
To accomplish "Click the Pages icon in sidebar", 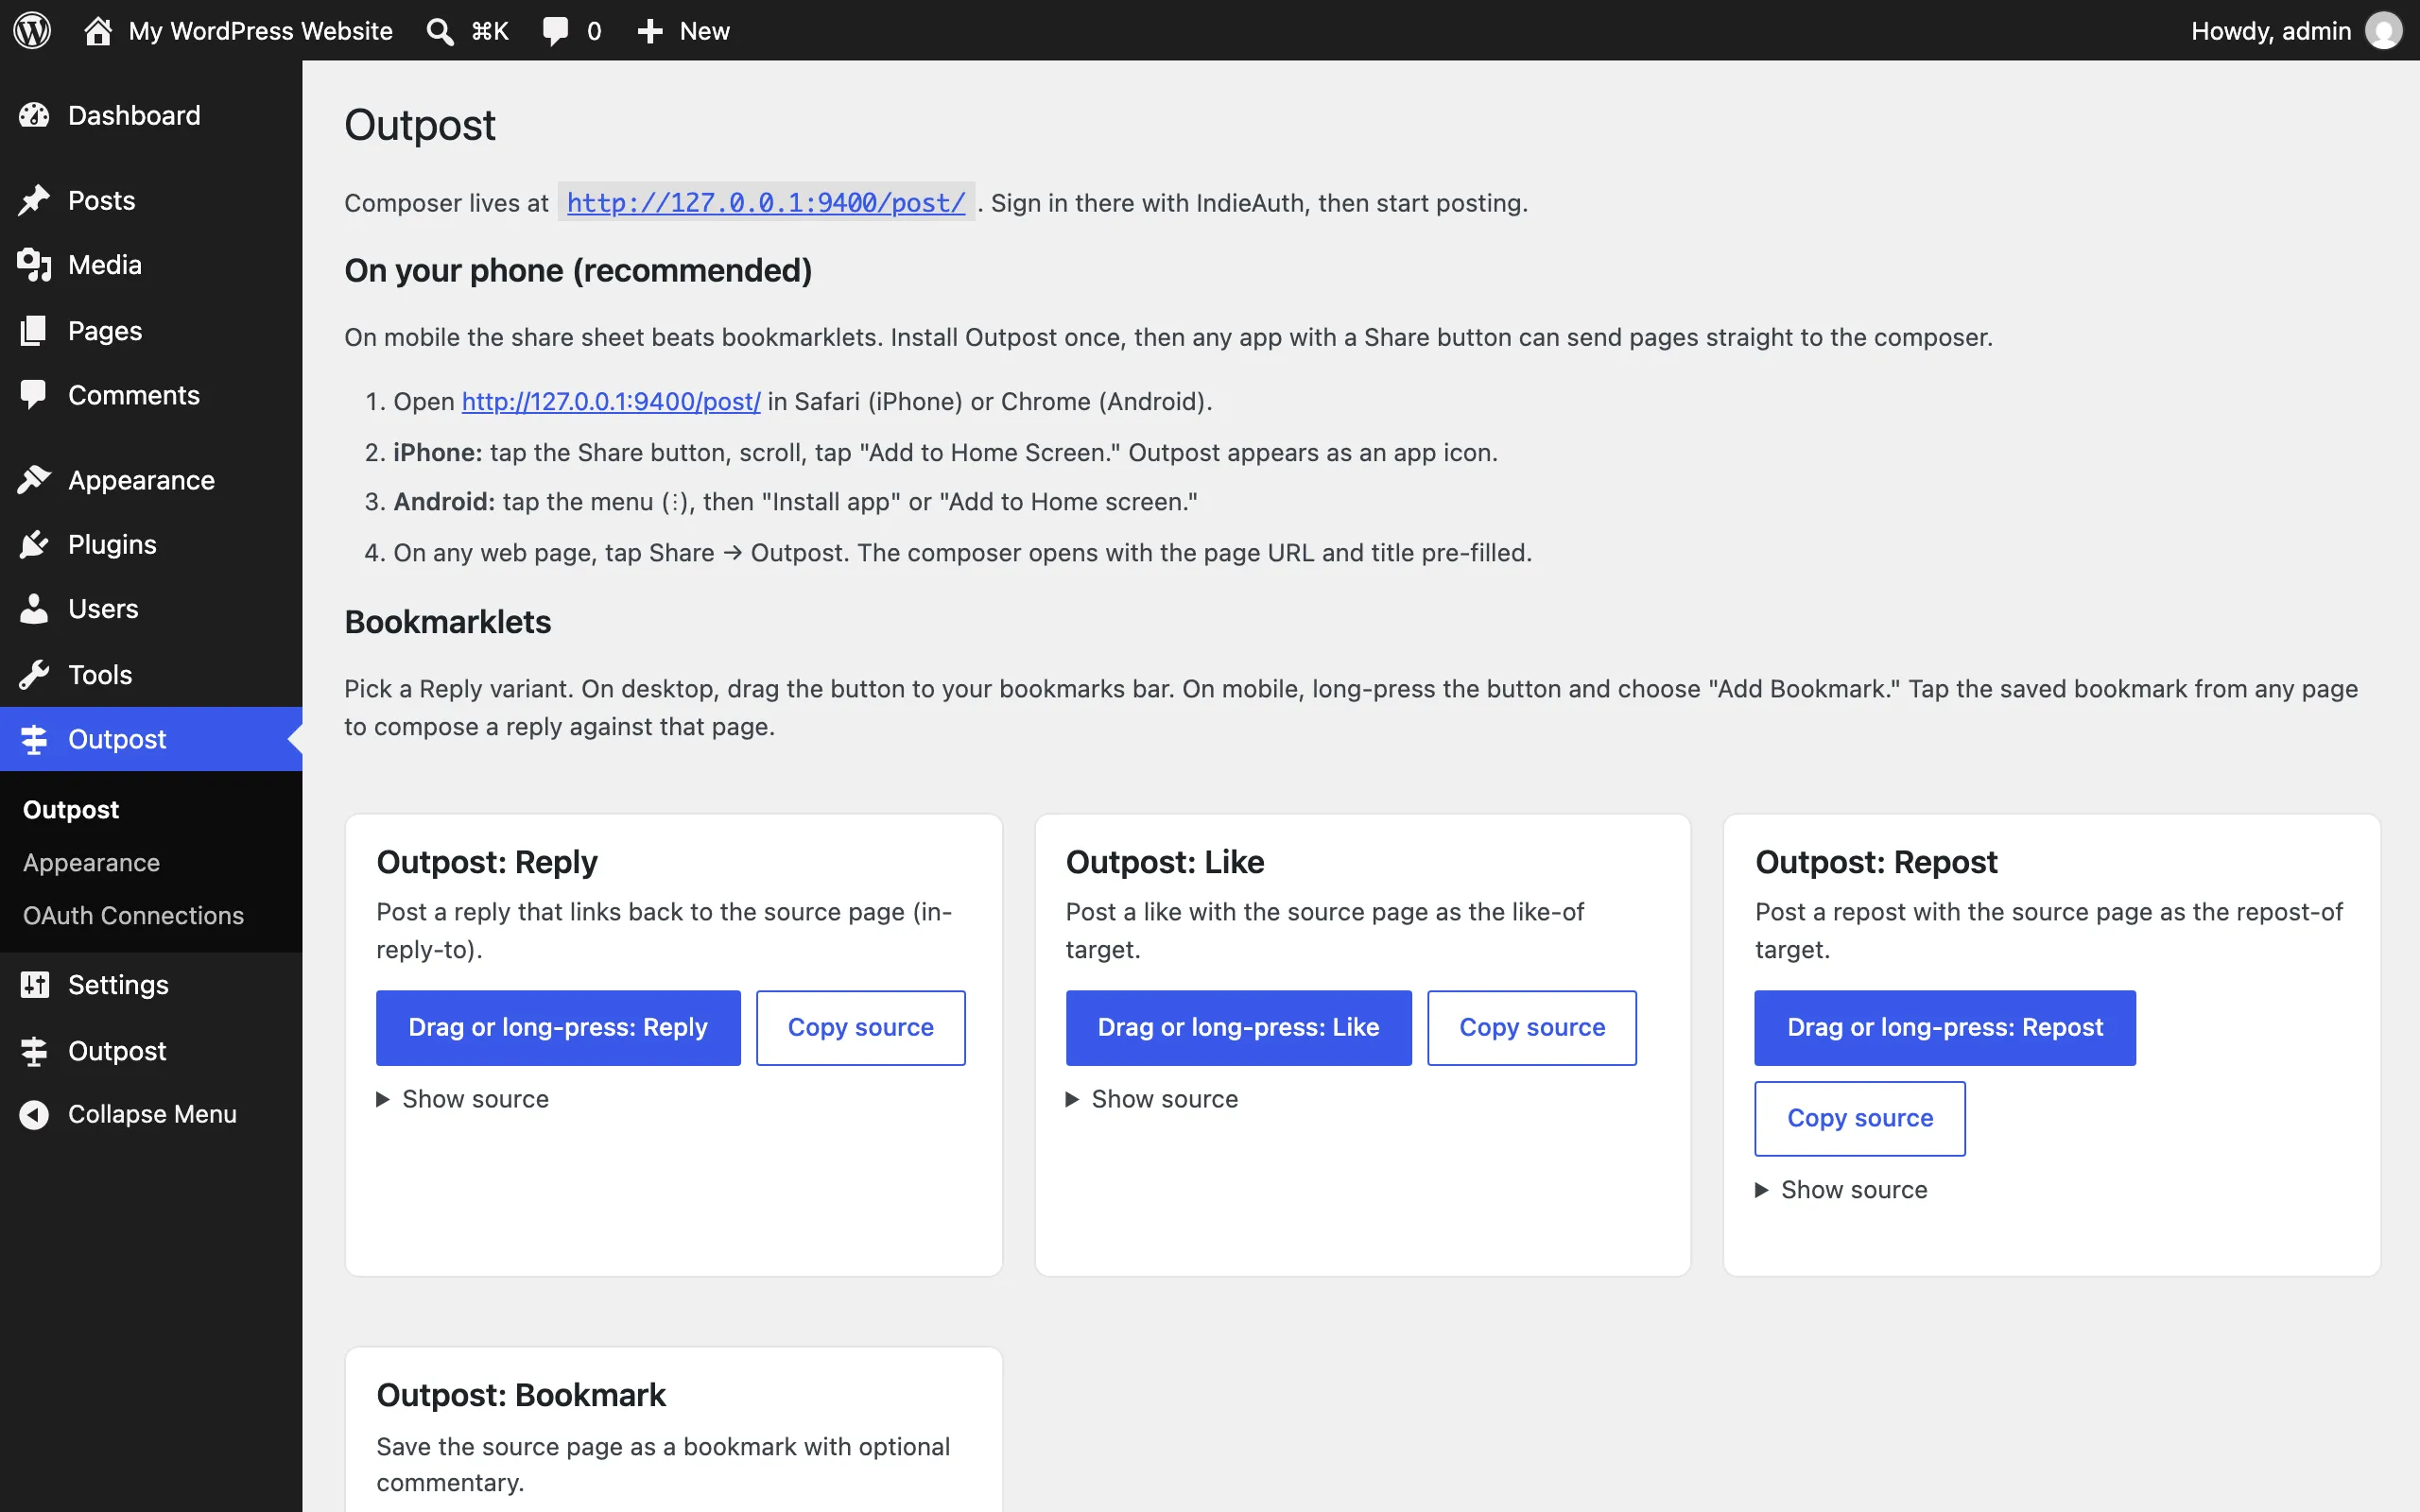I will coord(34,330).
